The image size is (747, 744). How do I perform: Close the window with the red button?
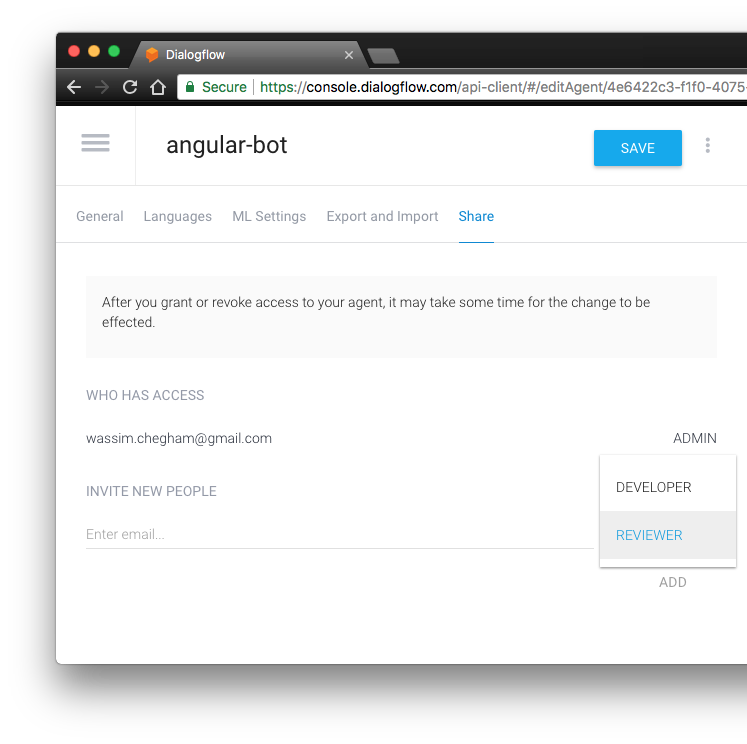click(74, 51)
